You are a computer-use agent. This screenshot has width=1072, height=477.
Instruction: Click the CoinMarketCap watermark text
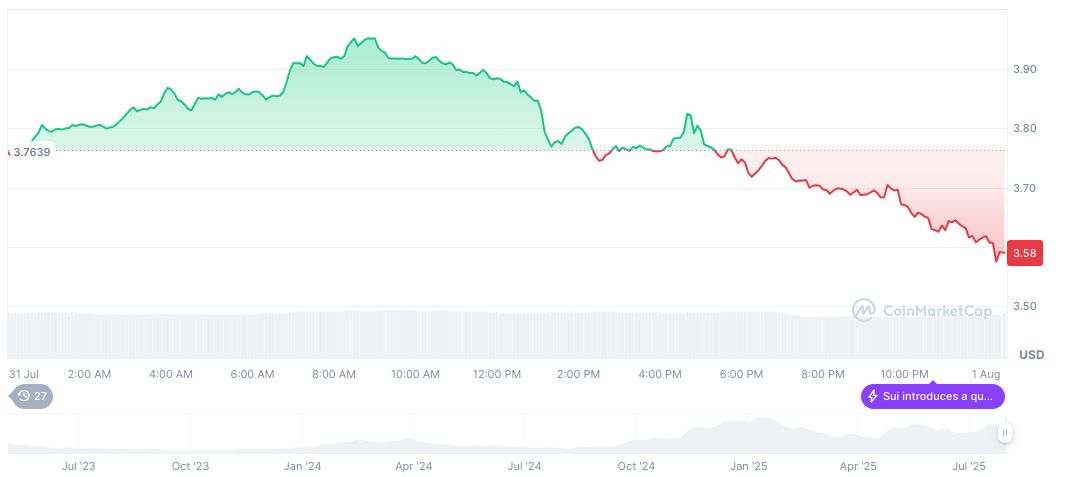[x=936, y=311]
